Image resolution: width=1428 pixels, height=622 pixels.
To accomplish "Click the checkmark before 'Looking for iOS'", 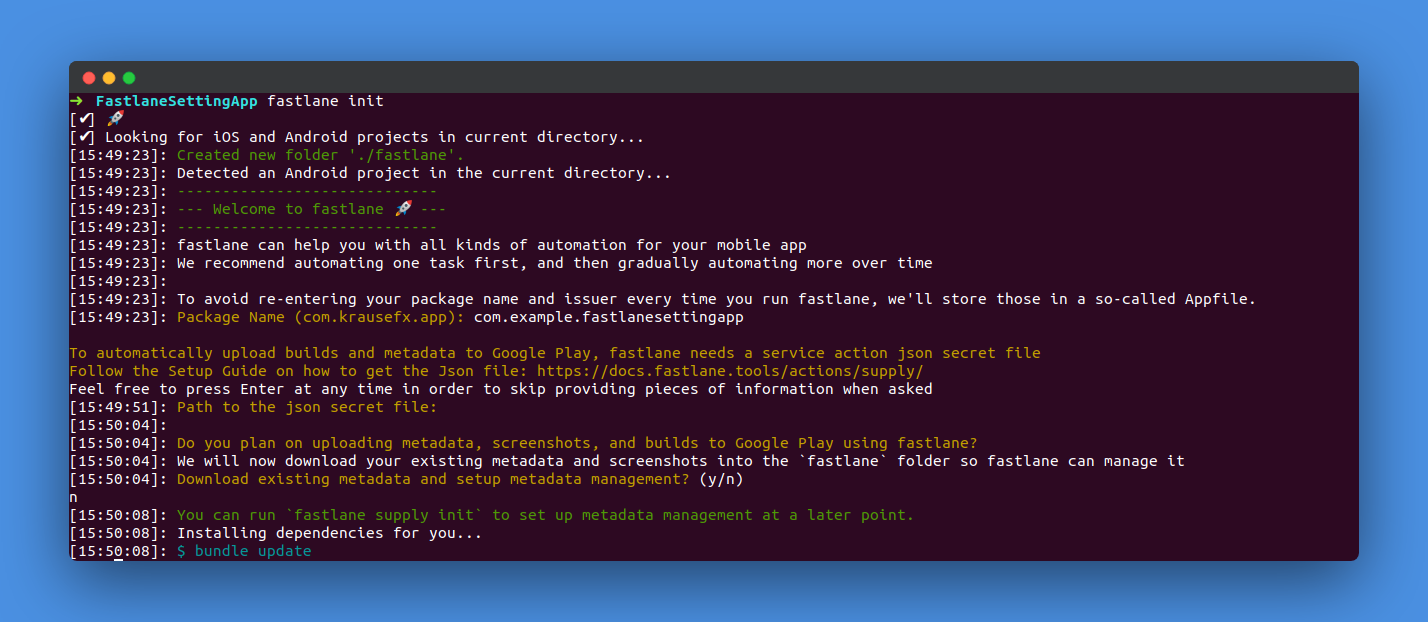I will [86, 137].
